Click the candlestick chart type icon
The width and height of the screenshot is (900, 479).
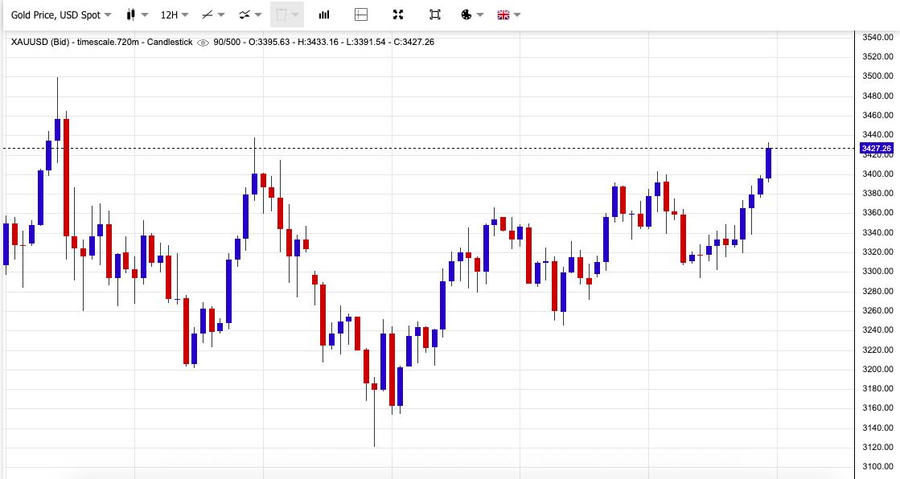pyautogui.click(x=131, y=15)
